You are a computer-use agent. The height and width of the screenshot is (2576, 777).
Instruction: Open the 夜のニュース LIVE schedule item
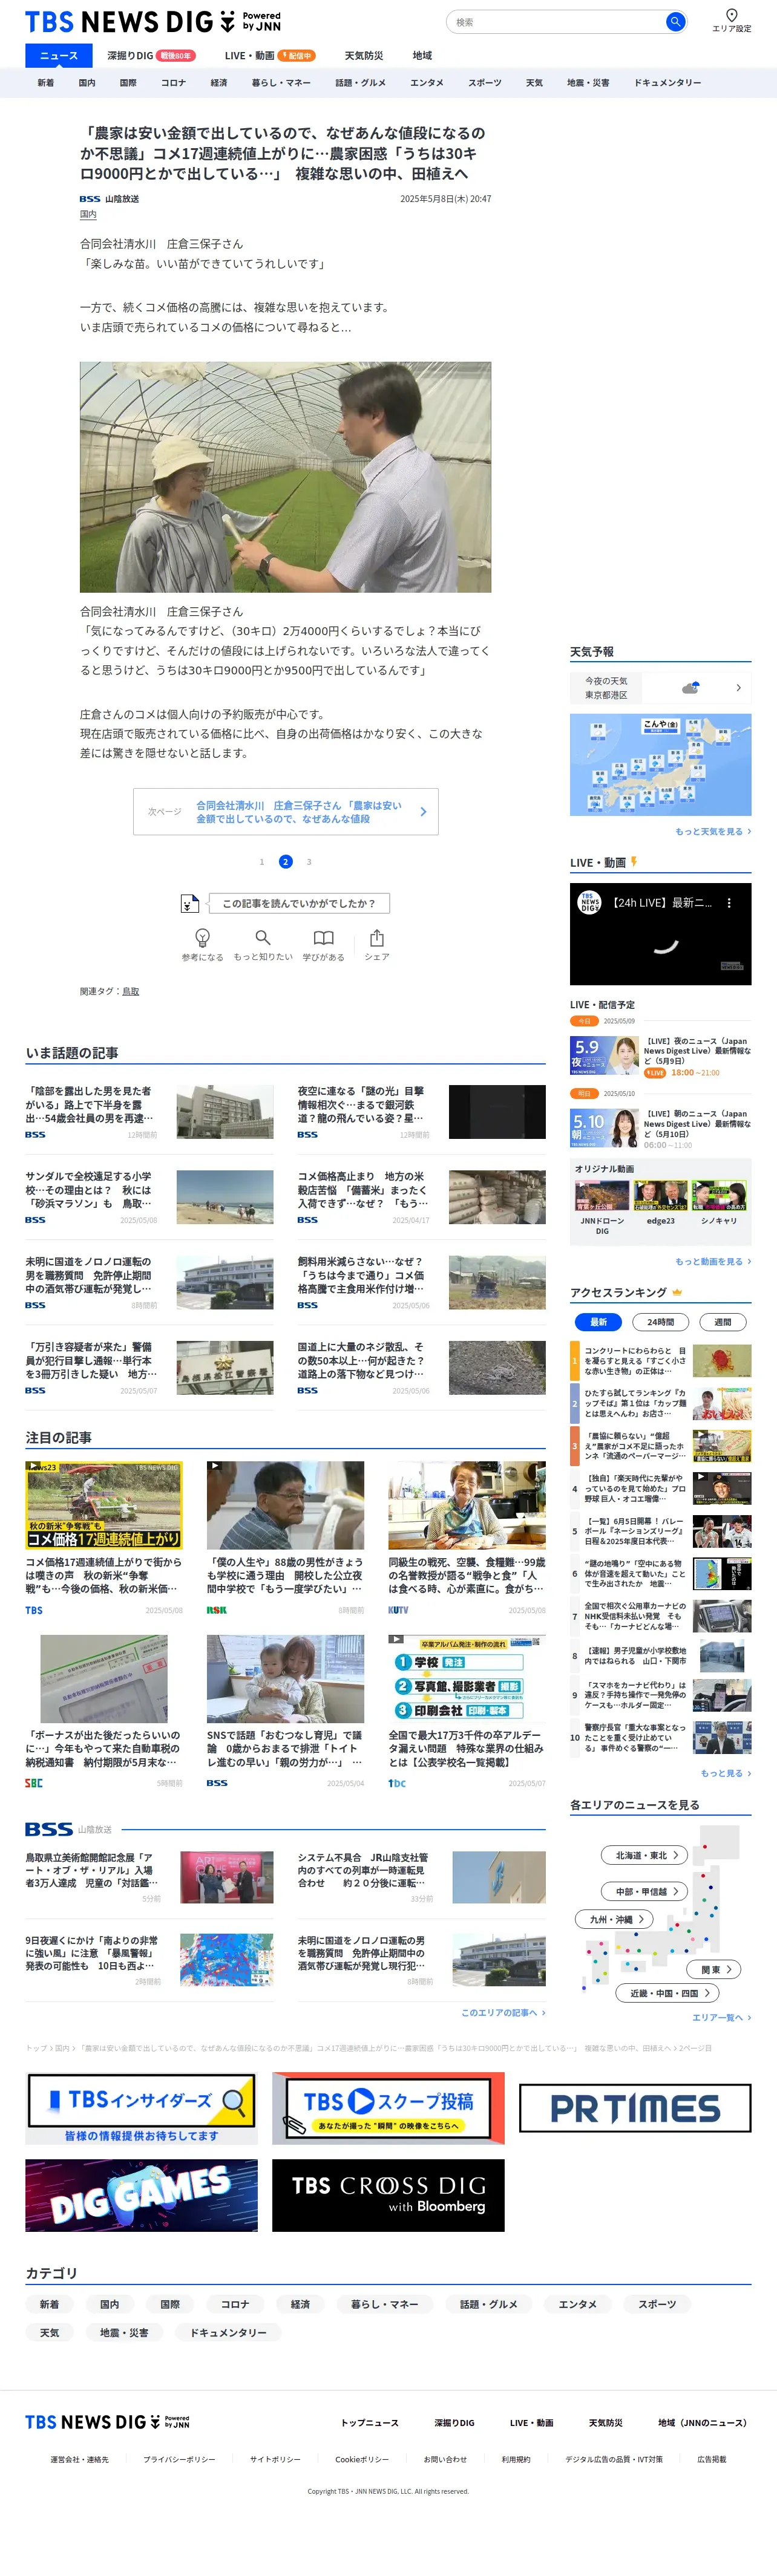click(x=660, y=1056)
